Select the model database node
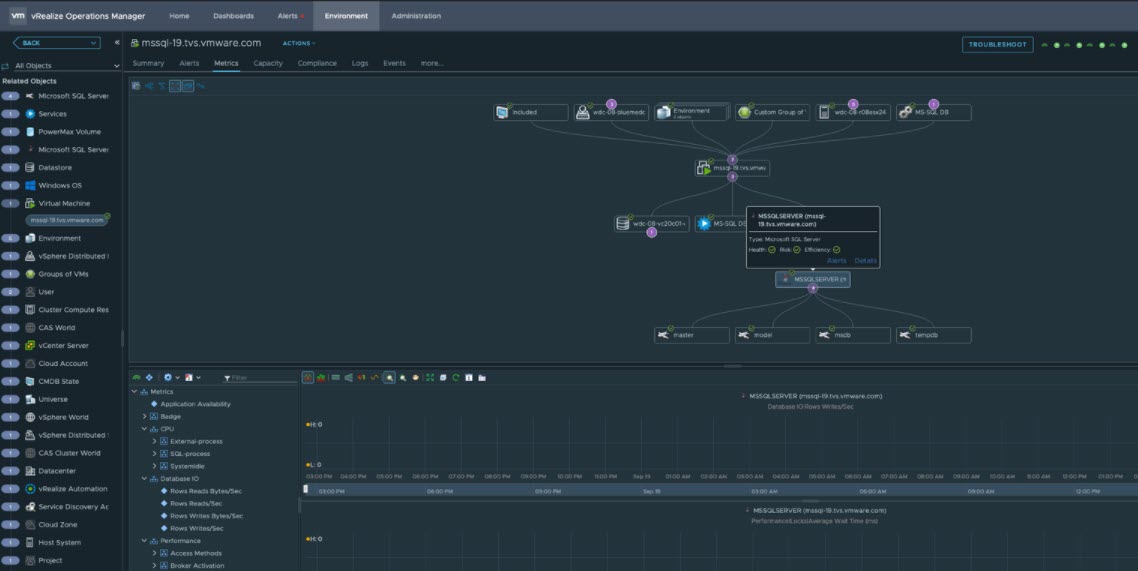Viewport: 1138px width, 571px height. (x=772, y=335)
